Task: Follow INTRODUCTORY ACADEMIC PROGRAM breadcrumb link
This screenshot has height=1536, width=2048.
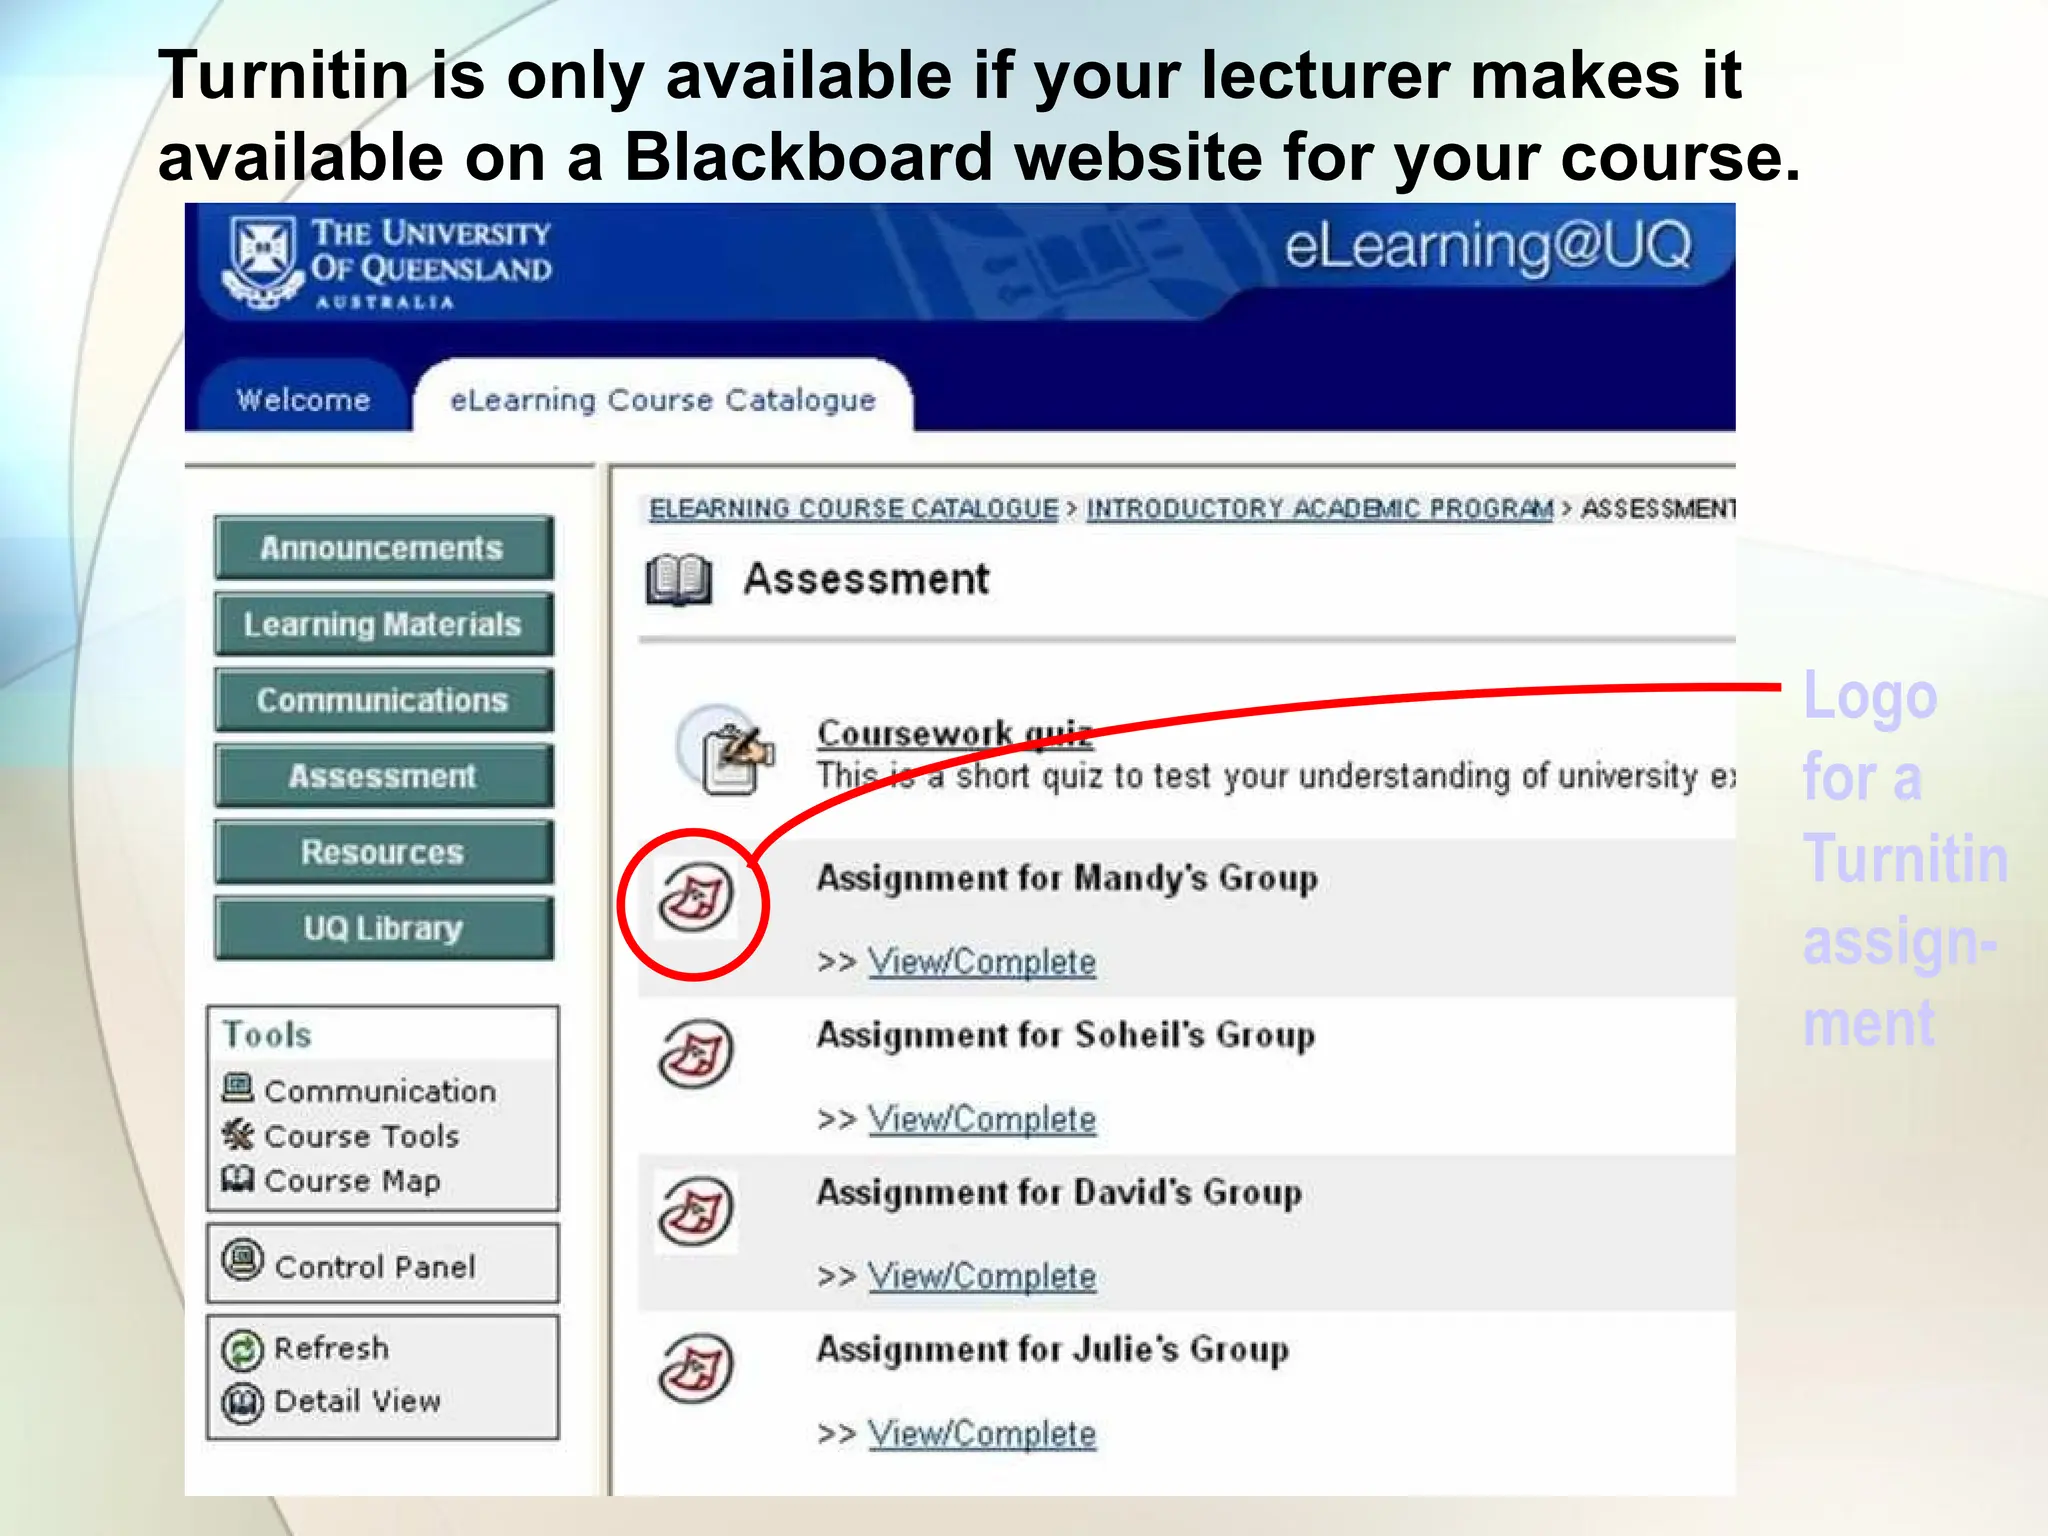Action: tap(1320, 508)
